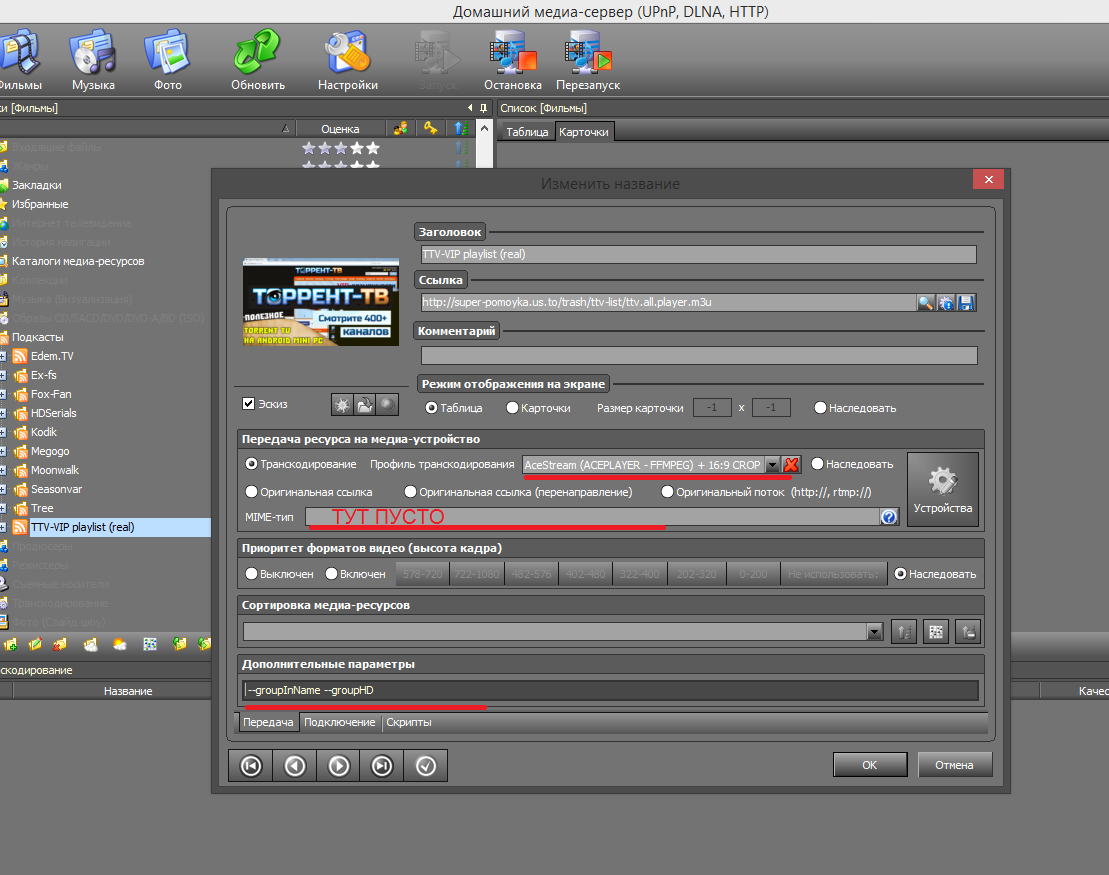Switch to the Подключение tab
1109x875 pixels.
click(339, 722)
